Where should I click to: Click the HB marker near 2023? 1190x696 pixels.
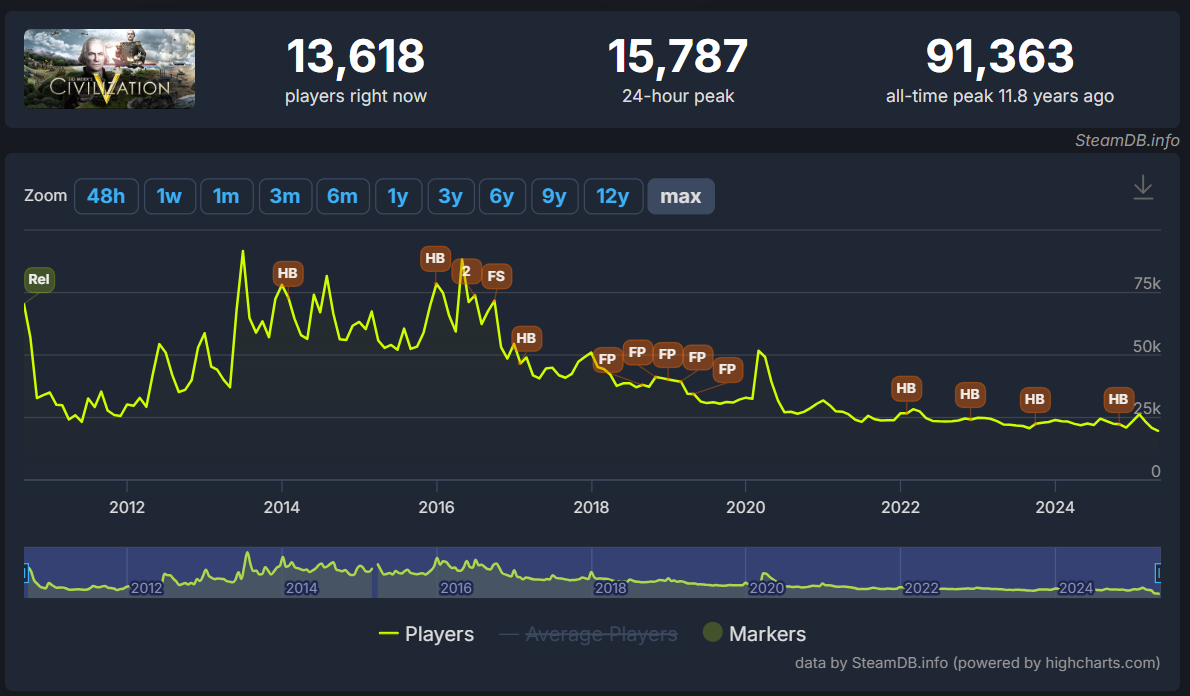pyautogui.click(x=970, y=395)
